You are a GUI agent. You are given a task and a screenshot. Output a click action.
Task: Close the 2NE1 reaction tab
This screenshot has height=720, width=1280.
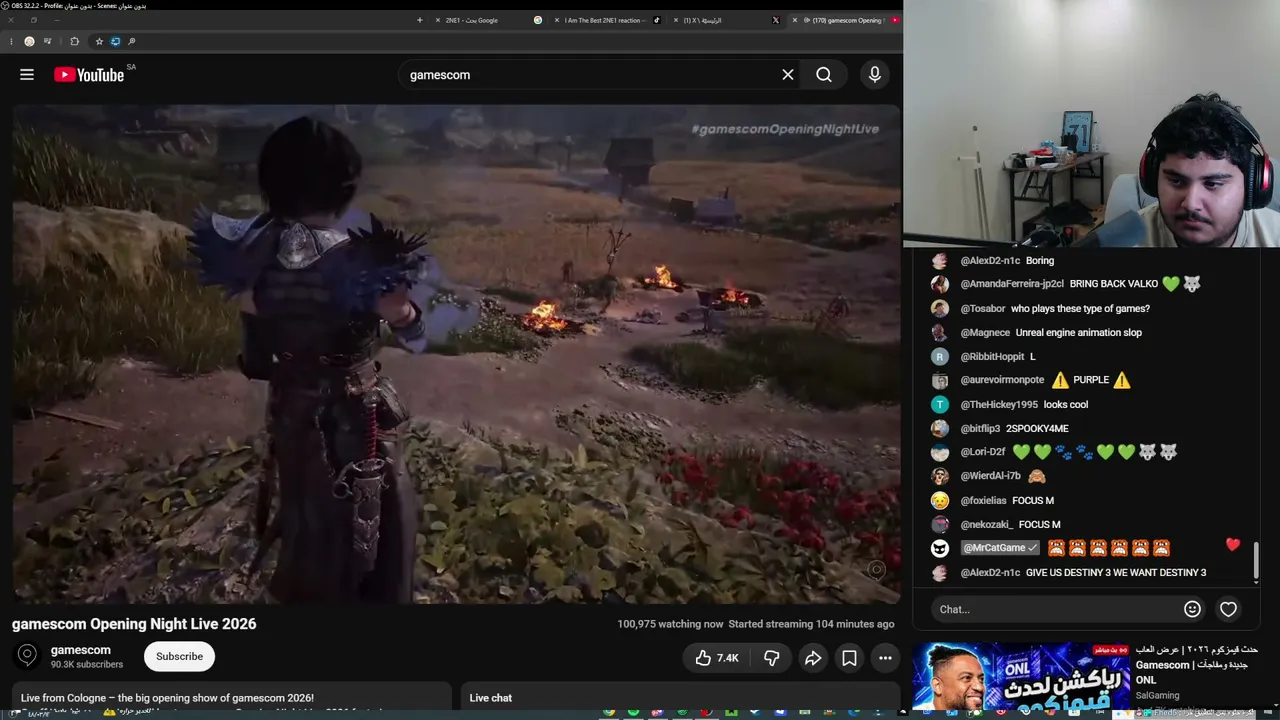tap(557, 20)
